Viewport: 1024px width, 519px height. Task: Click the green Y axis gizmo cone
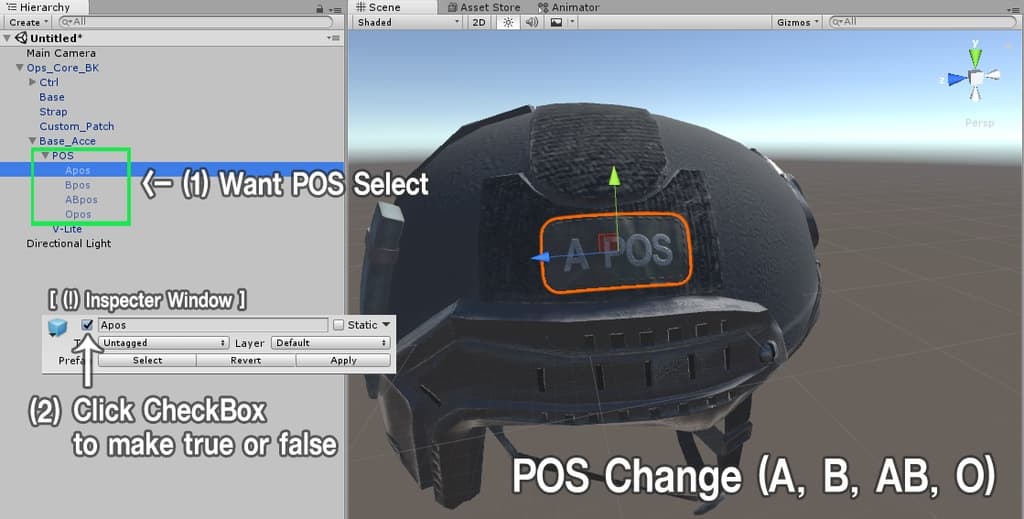[x=975, y=57]
